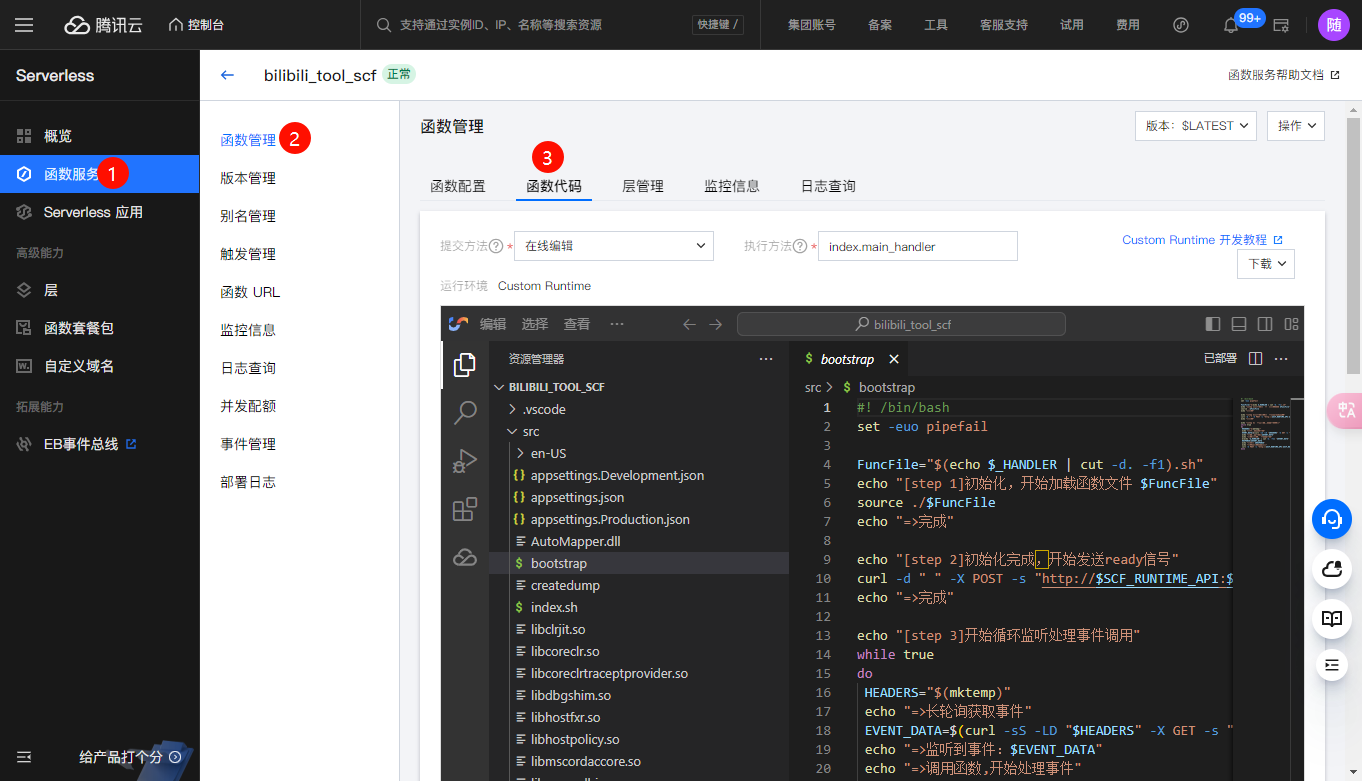Click the floating customer service headset icon
This screenshot has width=1362, height=781.
pos(1331,519)
